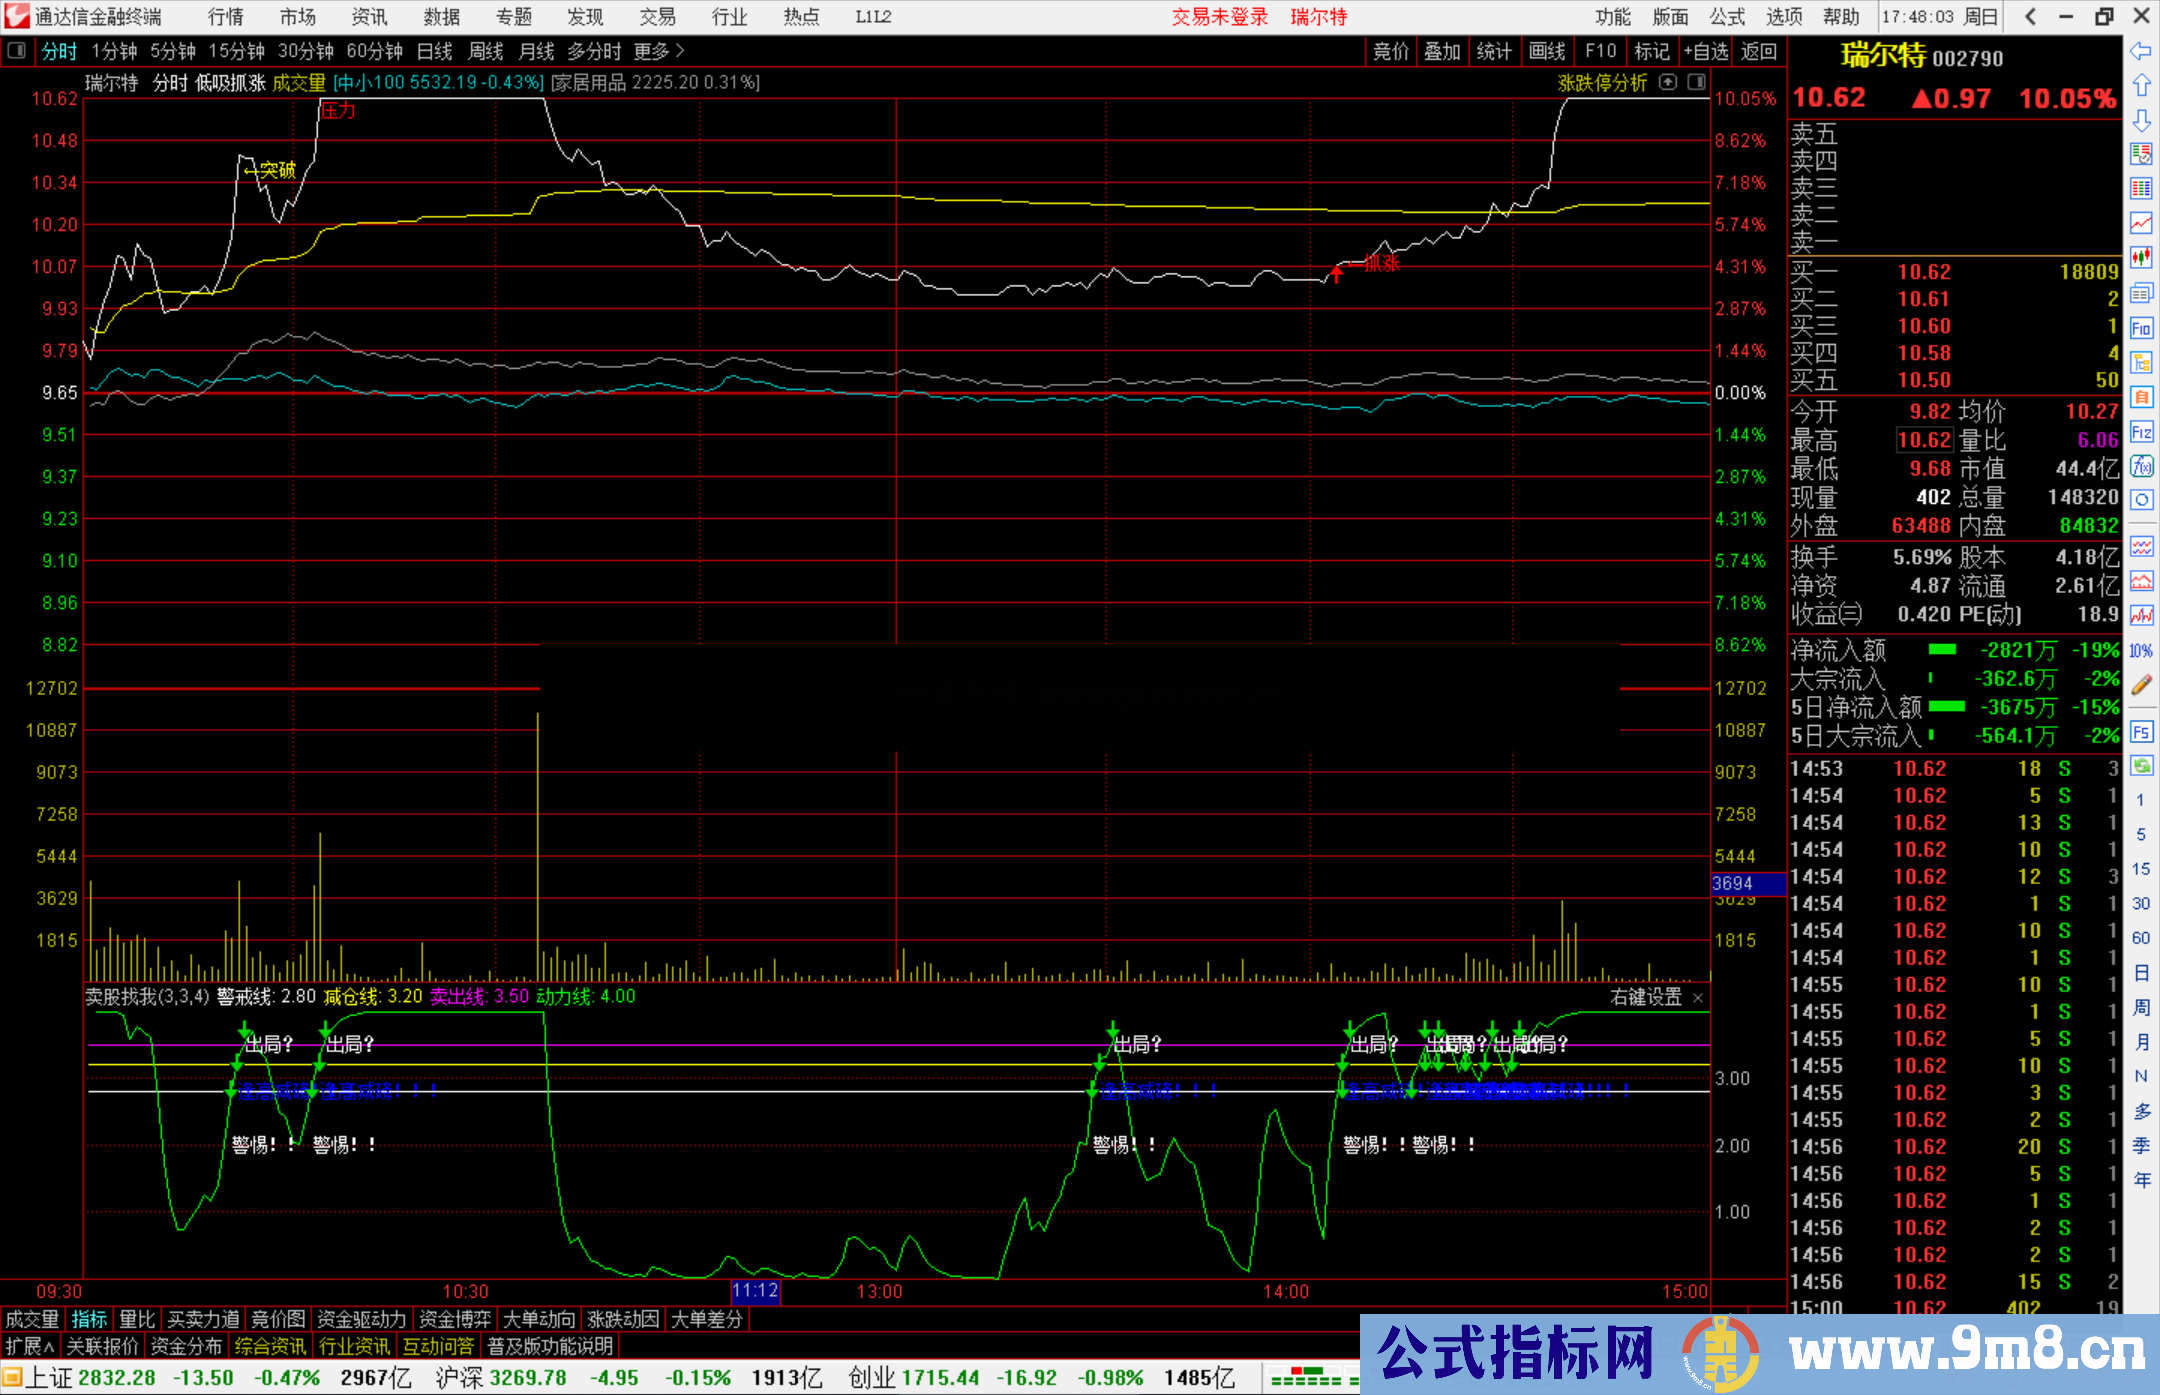This screenshot has width=2160, height=1395.
Task: Click the candlestick chart icon in right sidebar
Action: pos(2141,258)
